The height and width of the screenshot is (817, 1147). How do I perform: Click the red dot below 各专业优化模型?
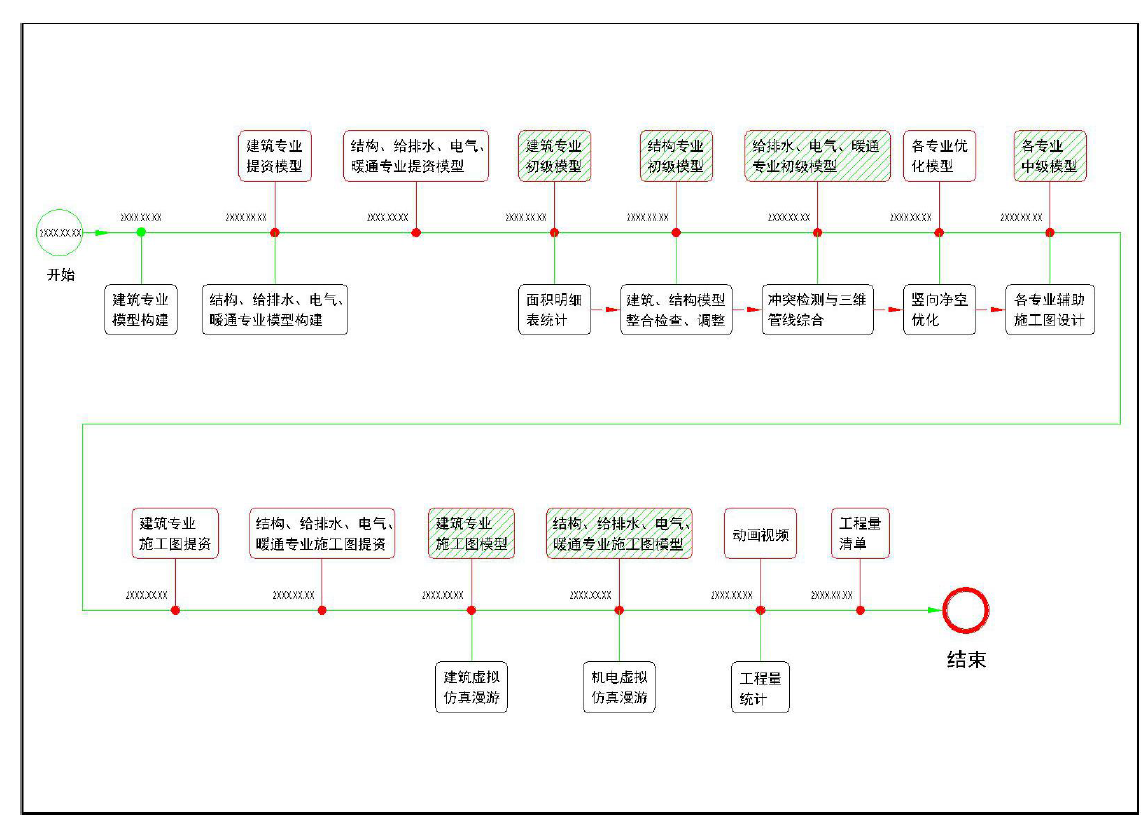point(939,233)
